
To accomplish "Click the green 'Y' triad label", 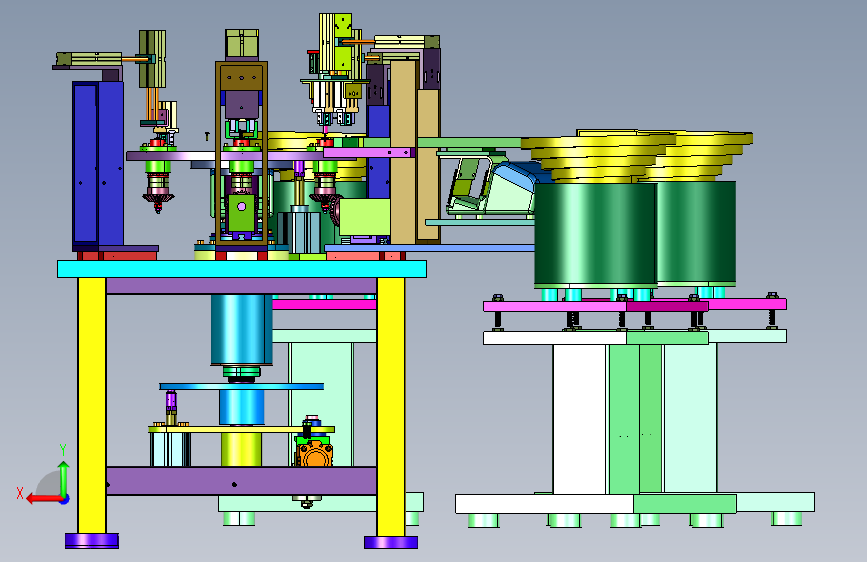I will [x=63, y=450].
